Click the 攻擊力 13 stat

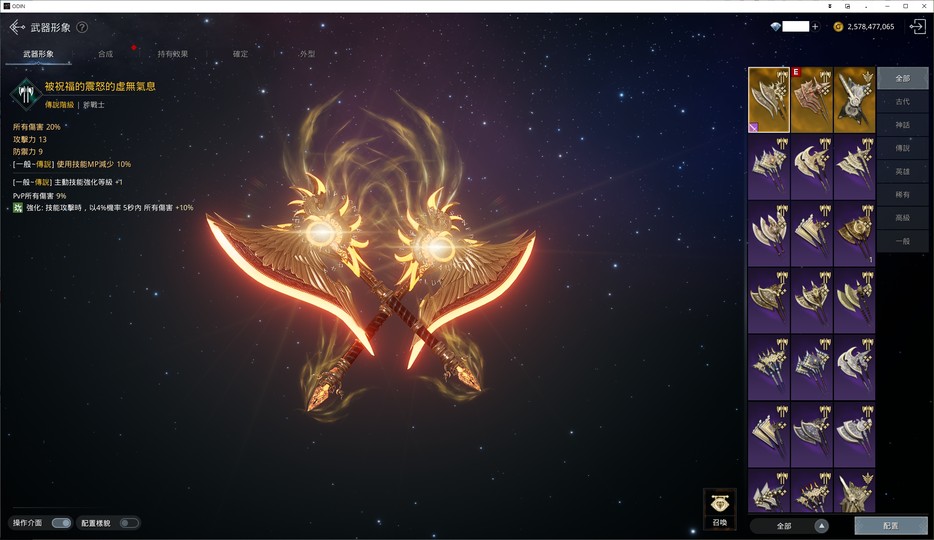click(x=30, y=139)
